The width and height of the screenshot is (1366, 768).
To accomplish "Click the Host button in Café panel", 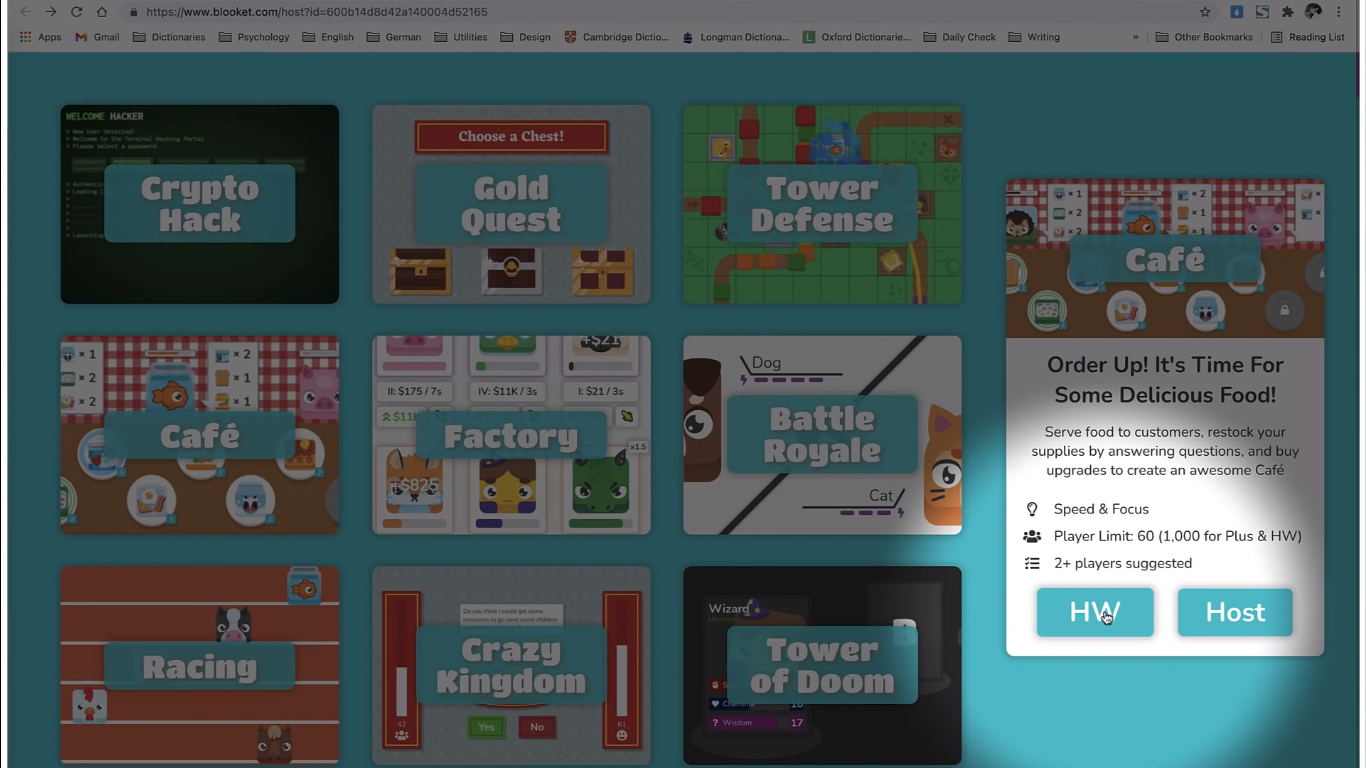I will [1235, 612].
